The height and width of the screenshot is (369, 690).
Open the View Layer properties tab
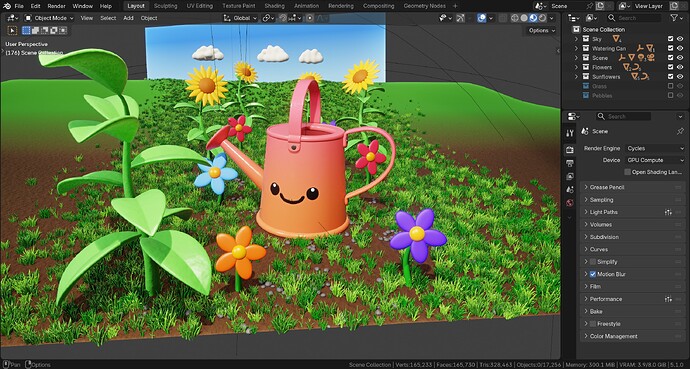(x=569, y=176)
